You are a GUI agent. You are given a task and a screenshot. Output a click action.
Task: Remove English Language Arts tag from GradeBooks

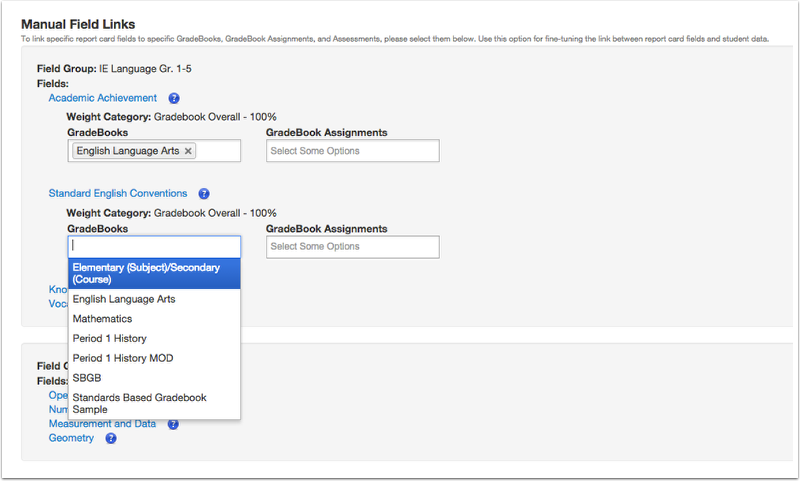(x=188, y=151)
